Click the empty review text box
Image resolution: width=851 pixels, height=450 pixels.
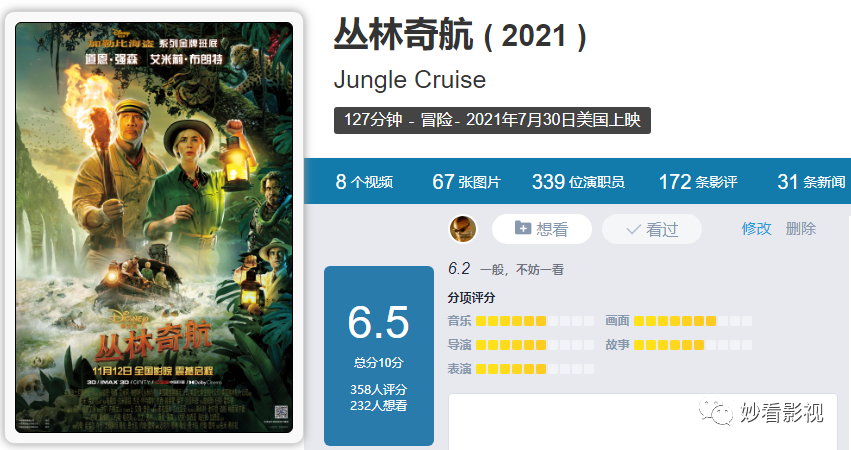pyautogui.click(x=643, y=422)
